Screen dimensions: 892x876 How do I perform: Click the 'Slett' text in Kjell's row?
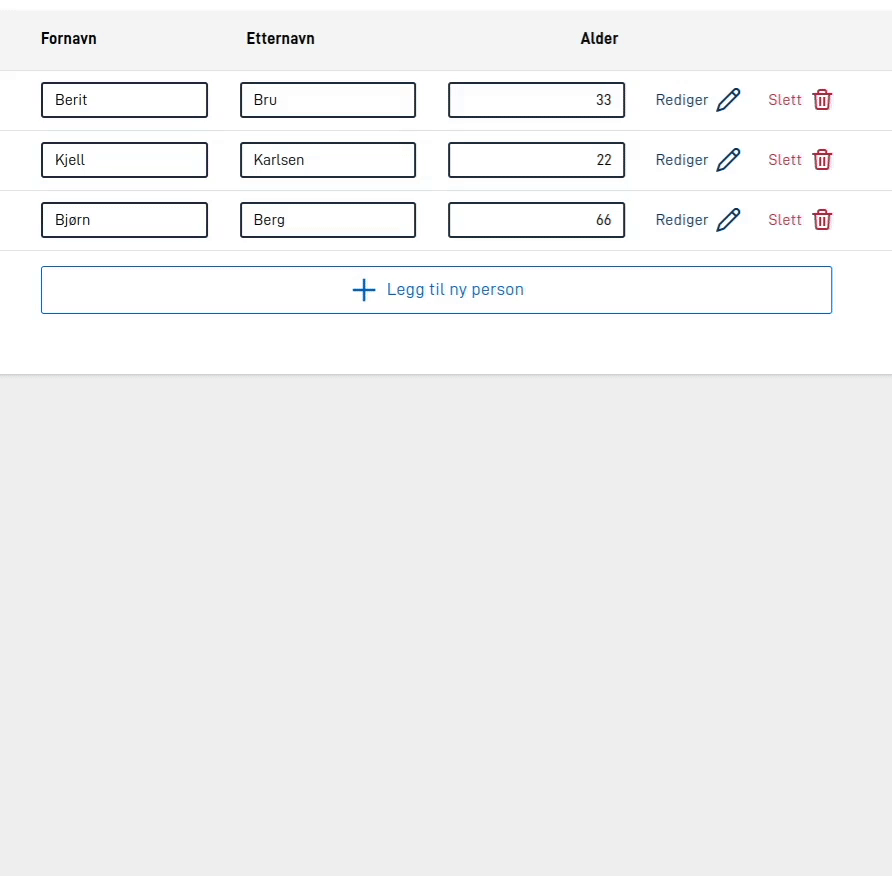[785, 160]
